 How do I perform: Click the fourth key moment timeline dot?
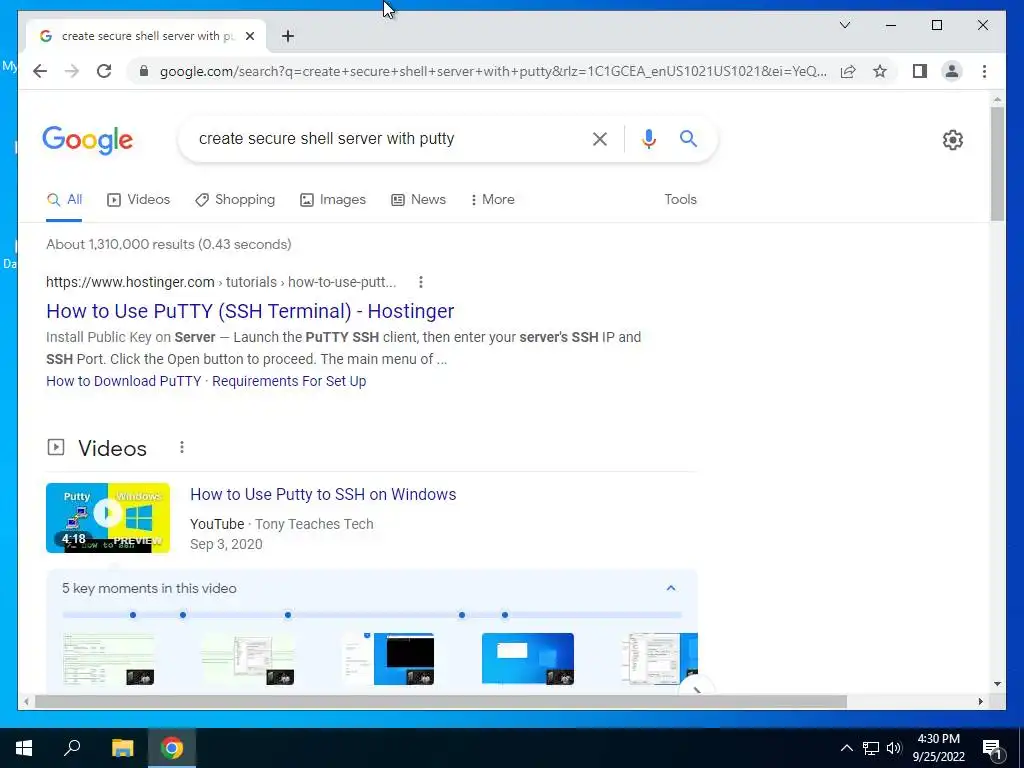[x=462, y=615]
